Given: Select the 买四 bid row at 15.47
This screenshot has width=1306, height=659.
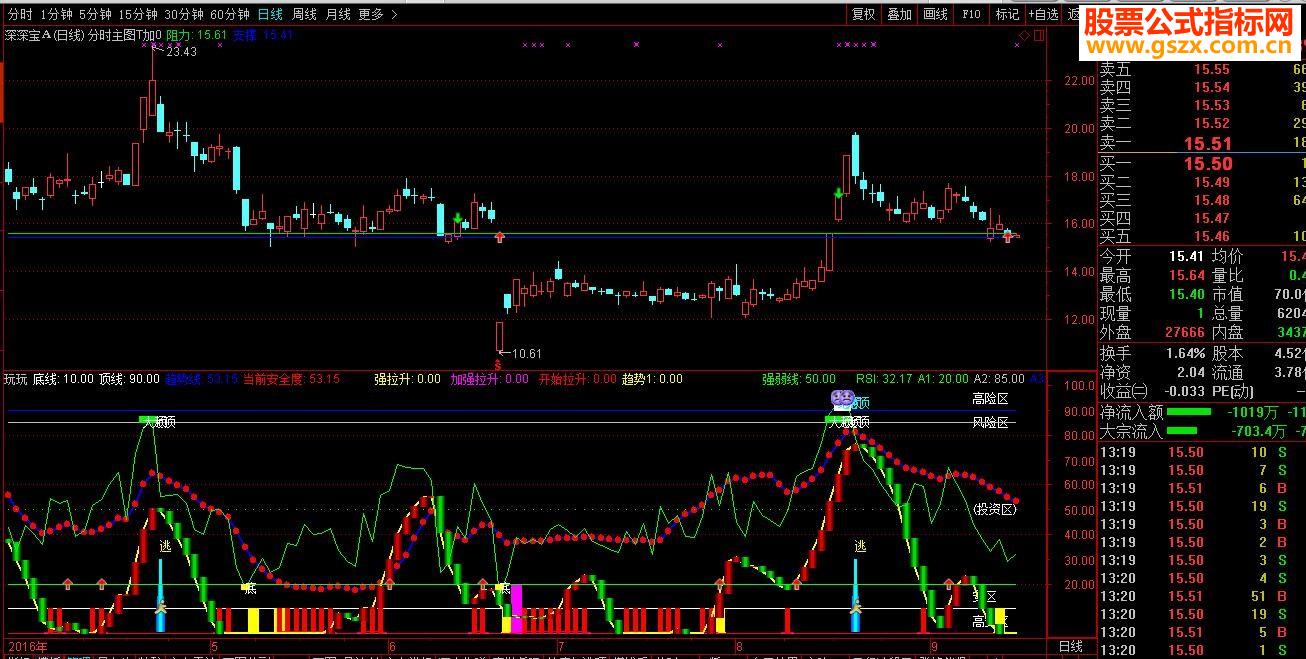Looking at the screenshot, I should pos(1202,218).
